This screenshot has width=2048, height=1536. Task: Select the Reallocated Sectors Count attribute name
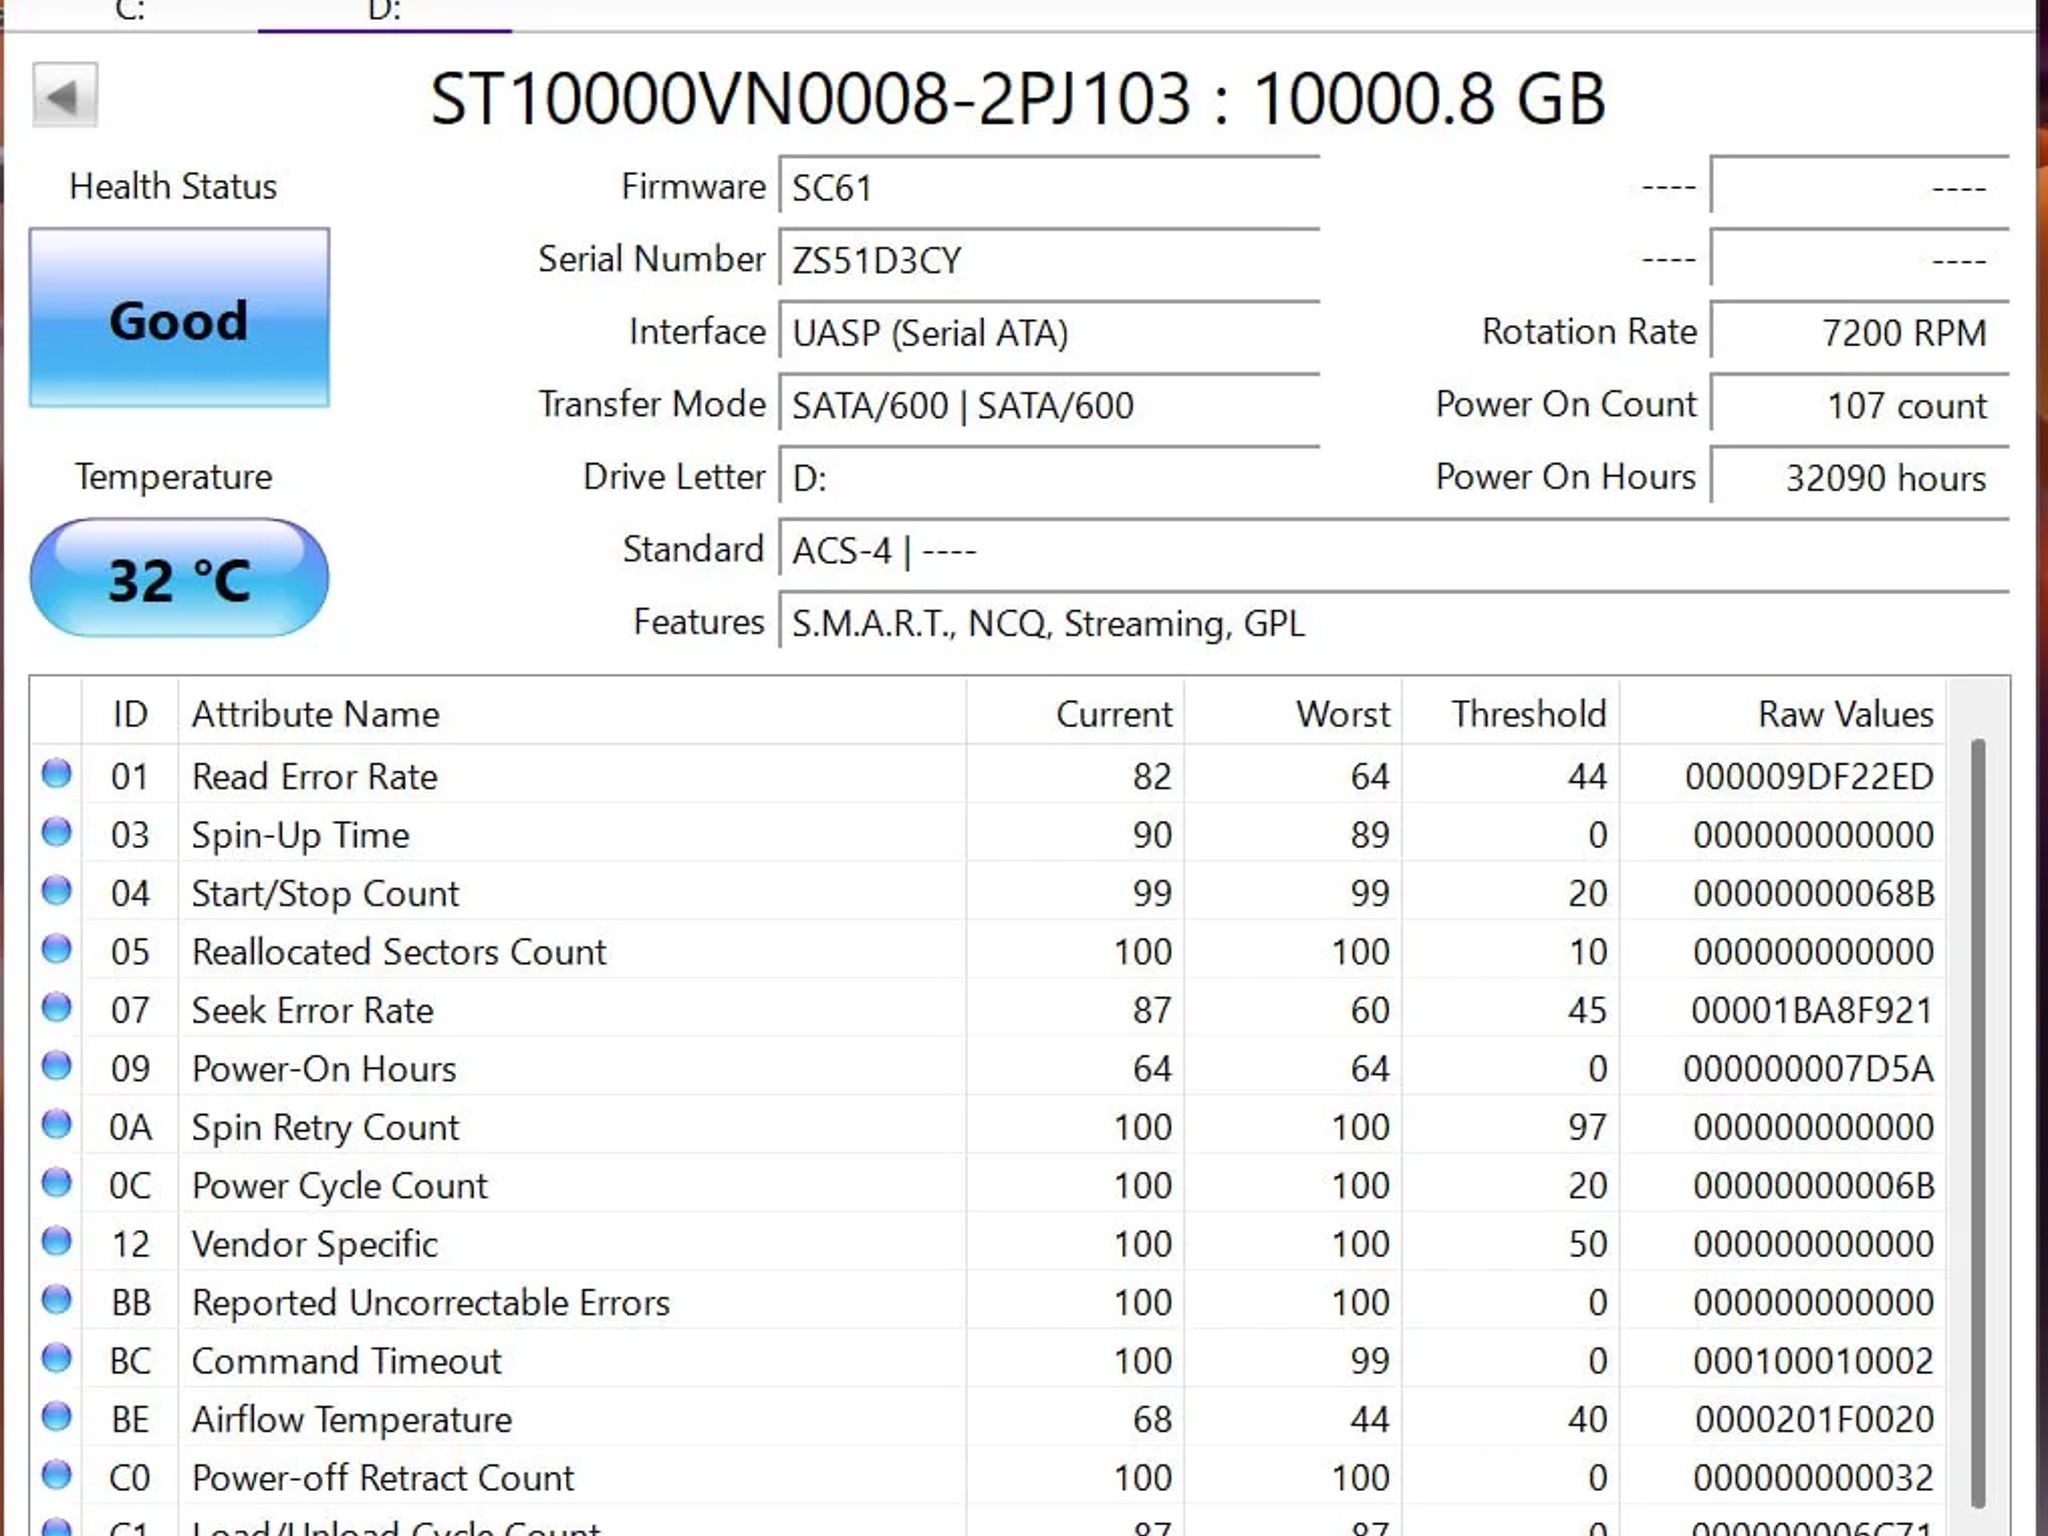(x=399, y=952)
